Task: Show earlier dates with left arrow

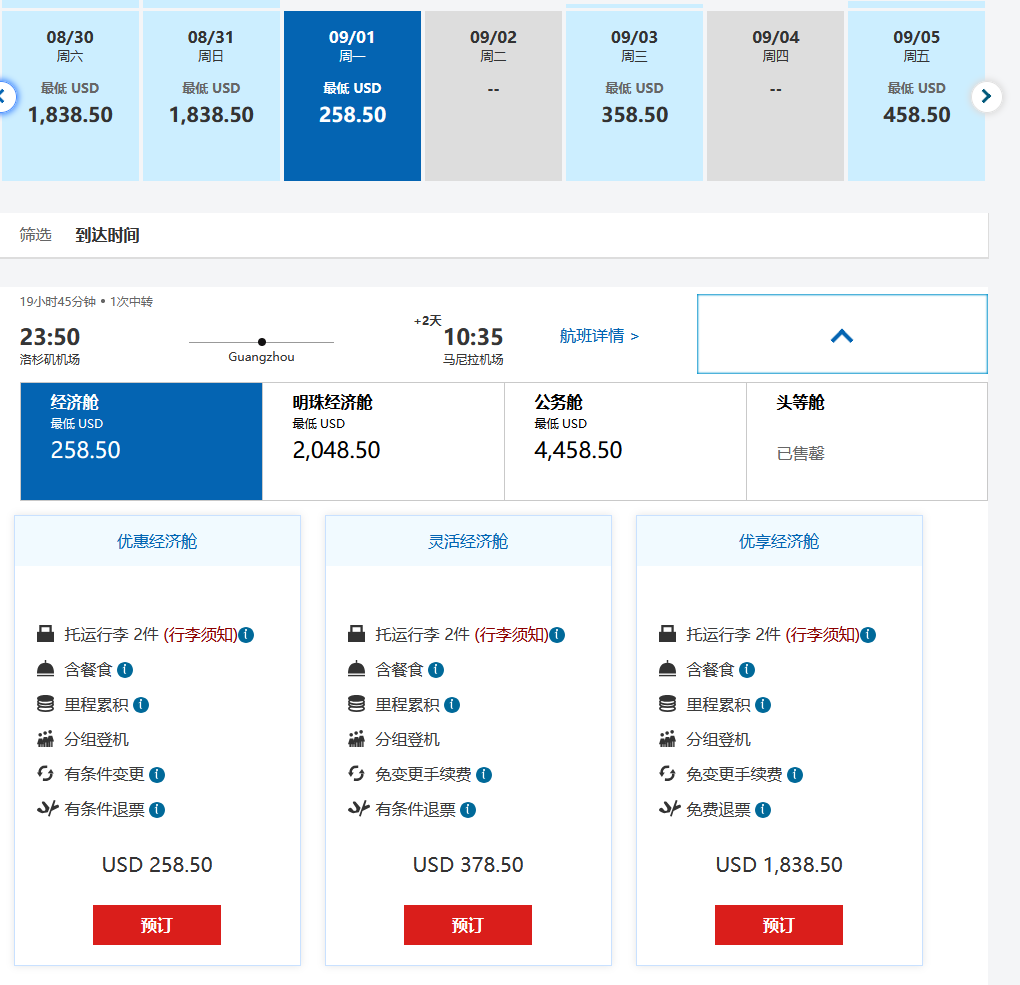Action: point(4,97)
